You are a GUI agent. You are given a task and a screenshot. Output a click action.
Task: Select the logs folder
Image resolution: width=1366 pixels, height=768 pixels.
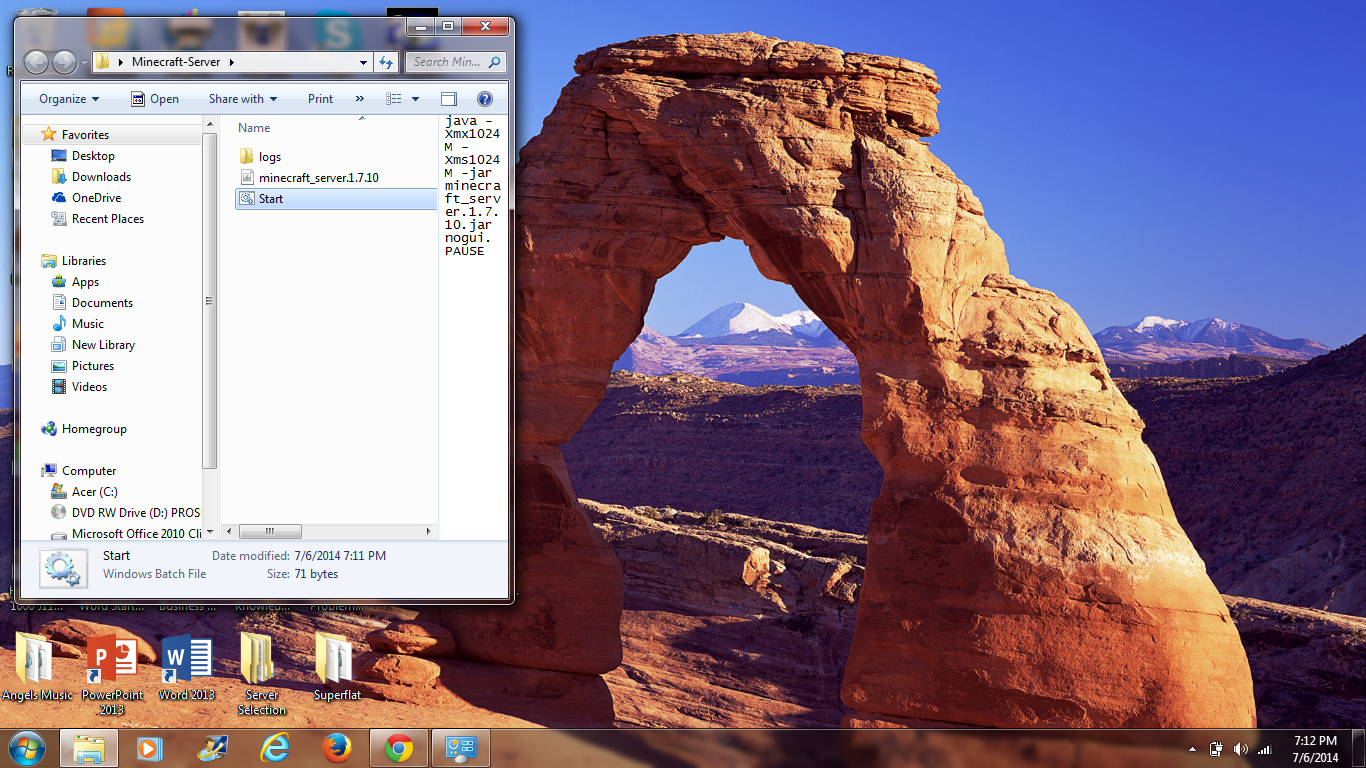[x=269, y=157]
